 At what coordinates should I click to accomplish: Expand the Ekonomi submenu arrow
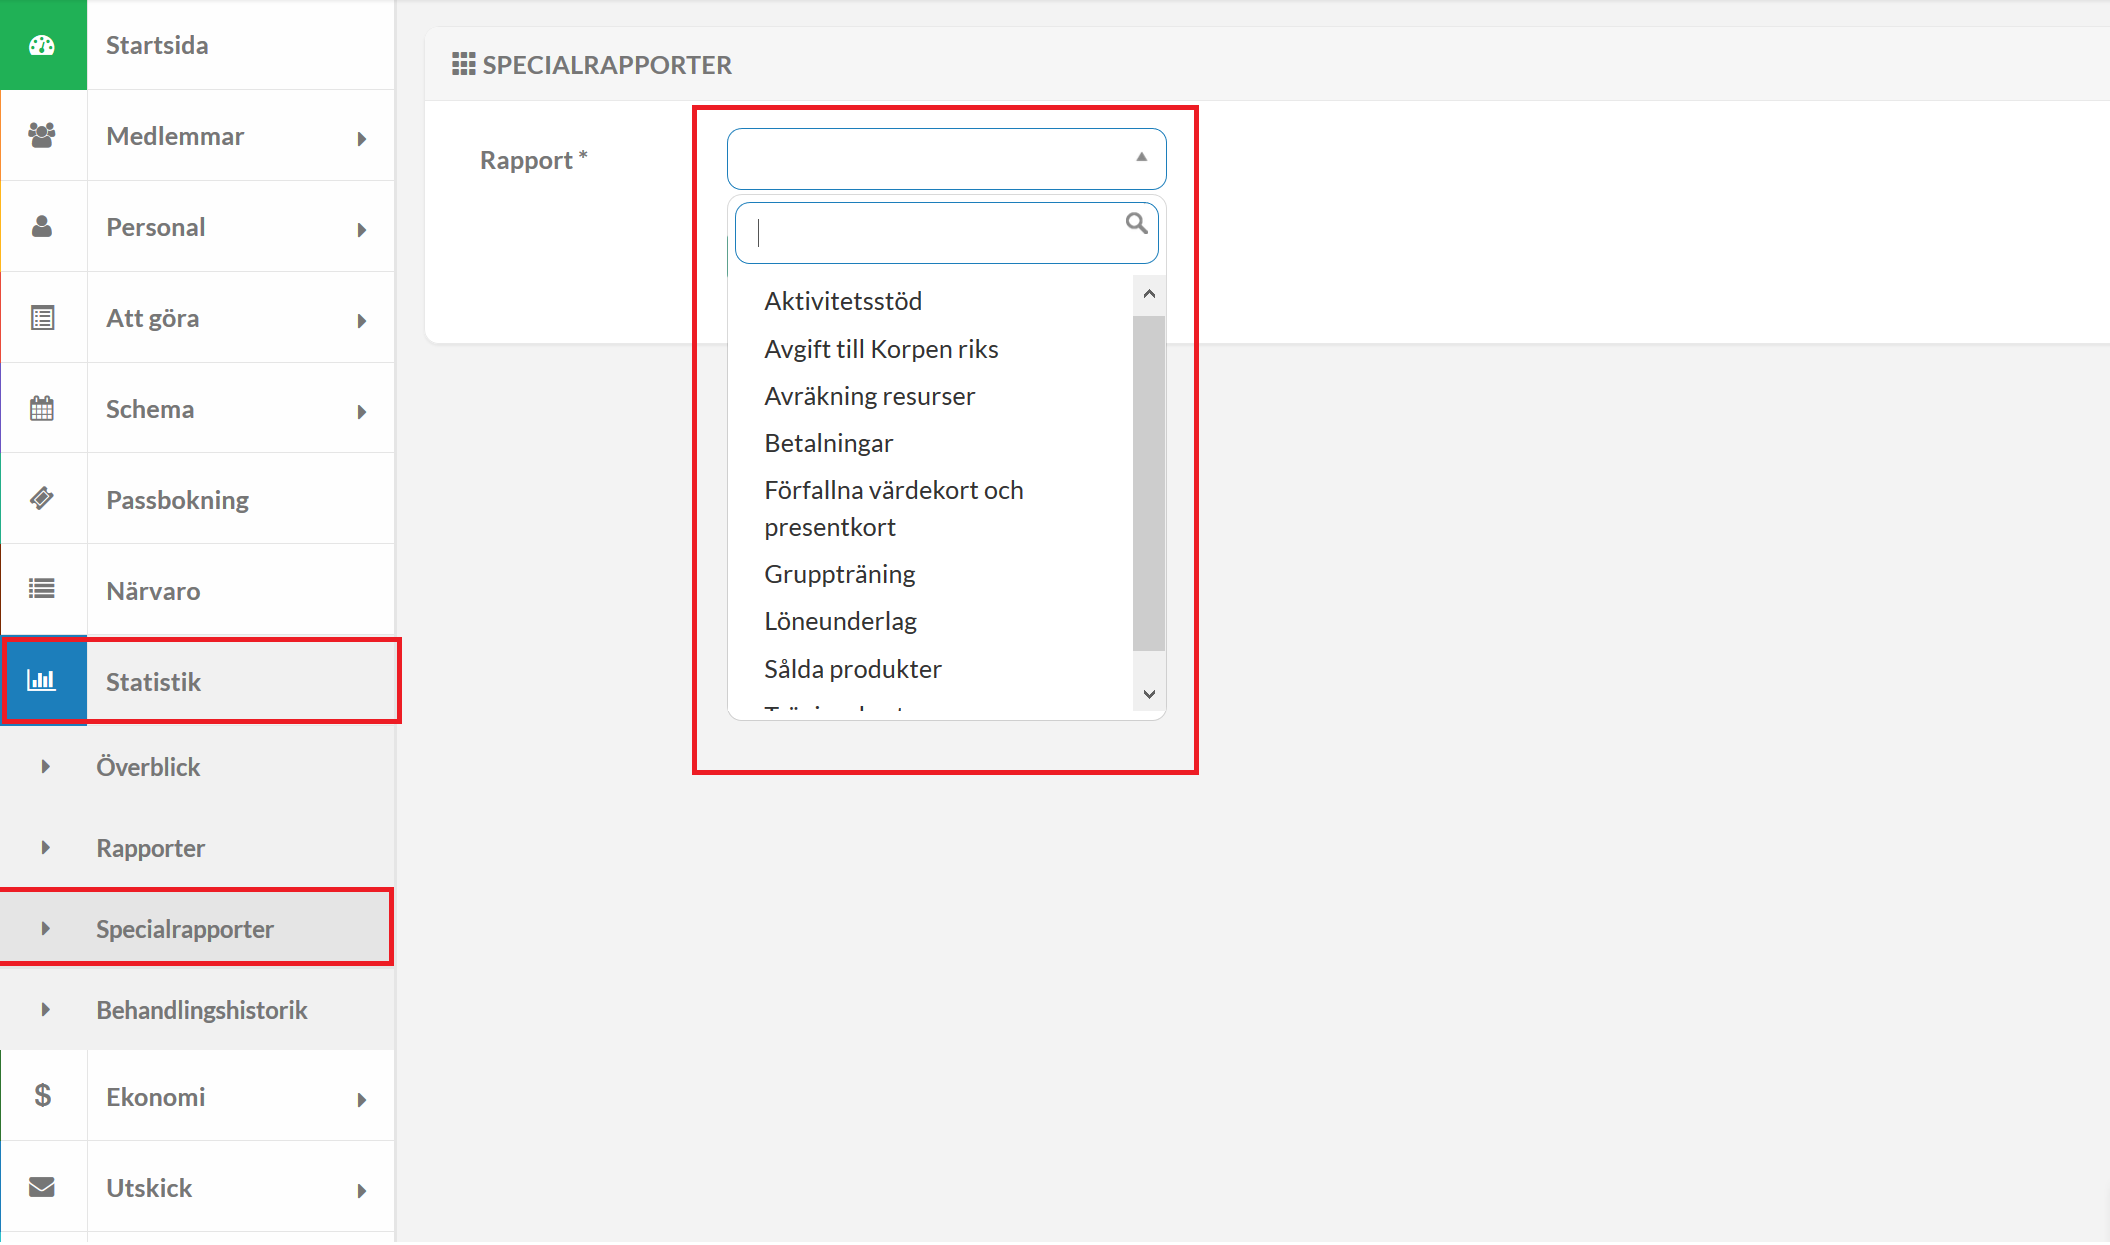click(362, 1100)
